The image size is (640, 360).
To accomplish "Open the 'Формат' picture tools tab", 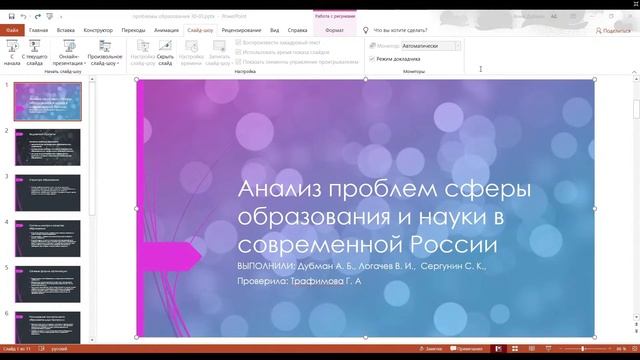I will [334, 30].
